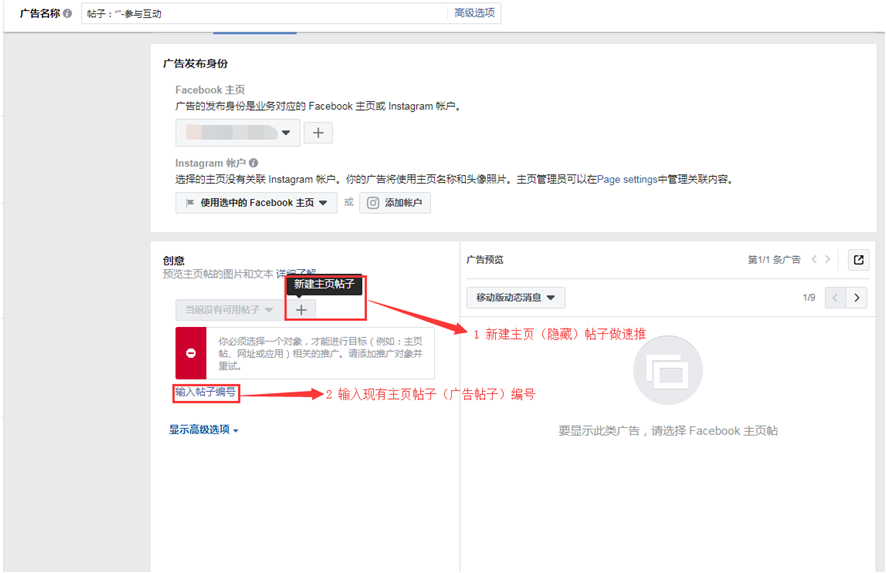Open the 当前没有可用帖子 dropdown
Image resolution: width=886 pixels, height=573 pixels.
(229, 310)
